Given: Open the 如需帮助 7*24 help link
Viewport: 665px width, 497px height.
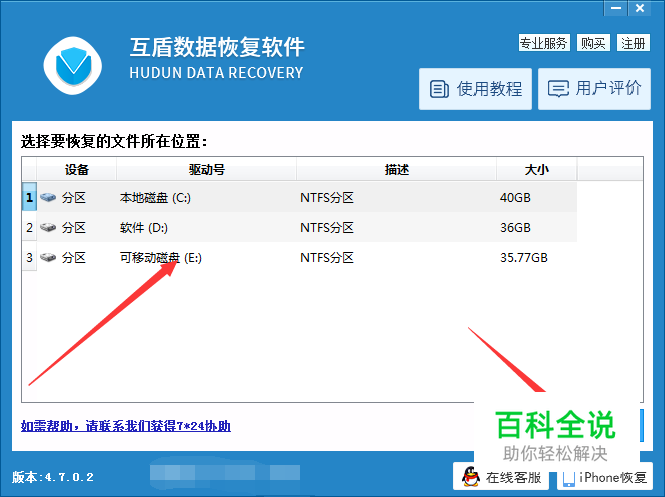Looking at the screenshot, I should tap(126, 426).
